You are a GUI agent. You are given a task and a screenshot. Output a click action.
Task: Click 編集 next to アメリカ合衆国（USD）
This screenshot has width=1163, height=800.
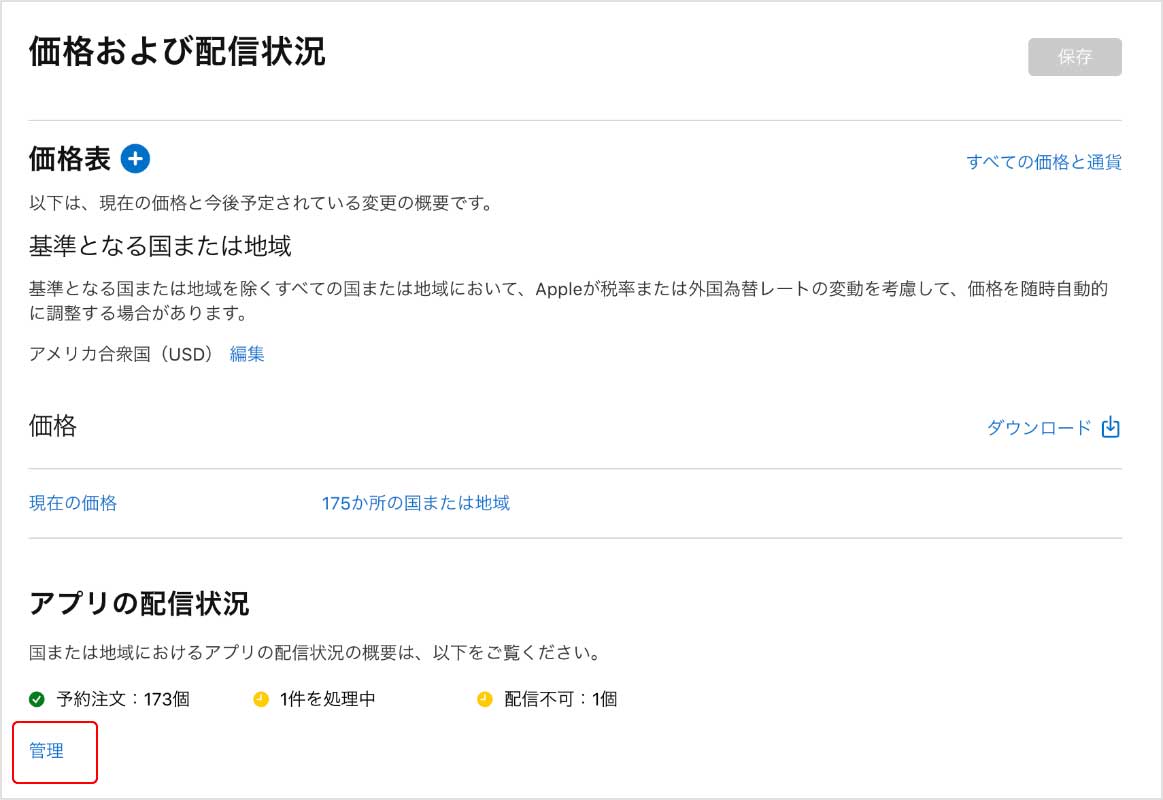pos(247,354)
